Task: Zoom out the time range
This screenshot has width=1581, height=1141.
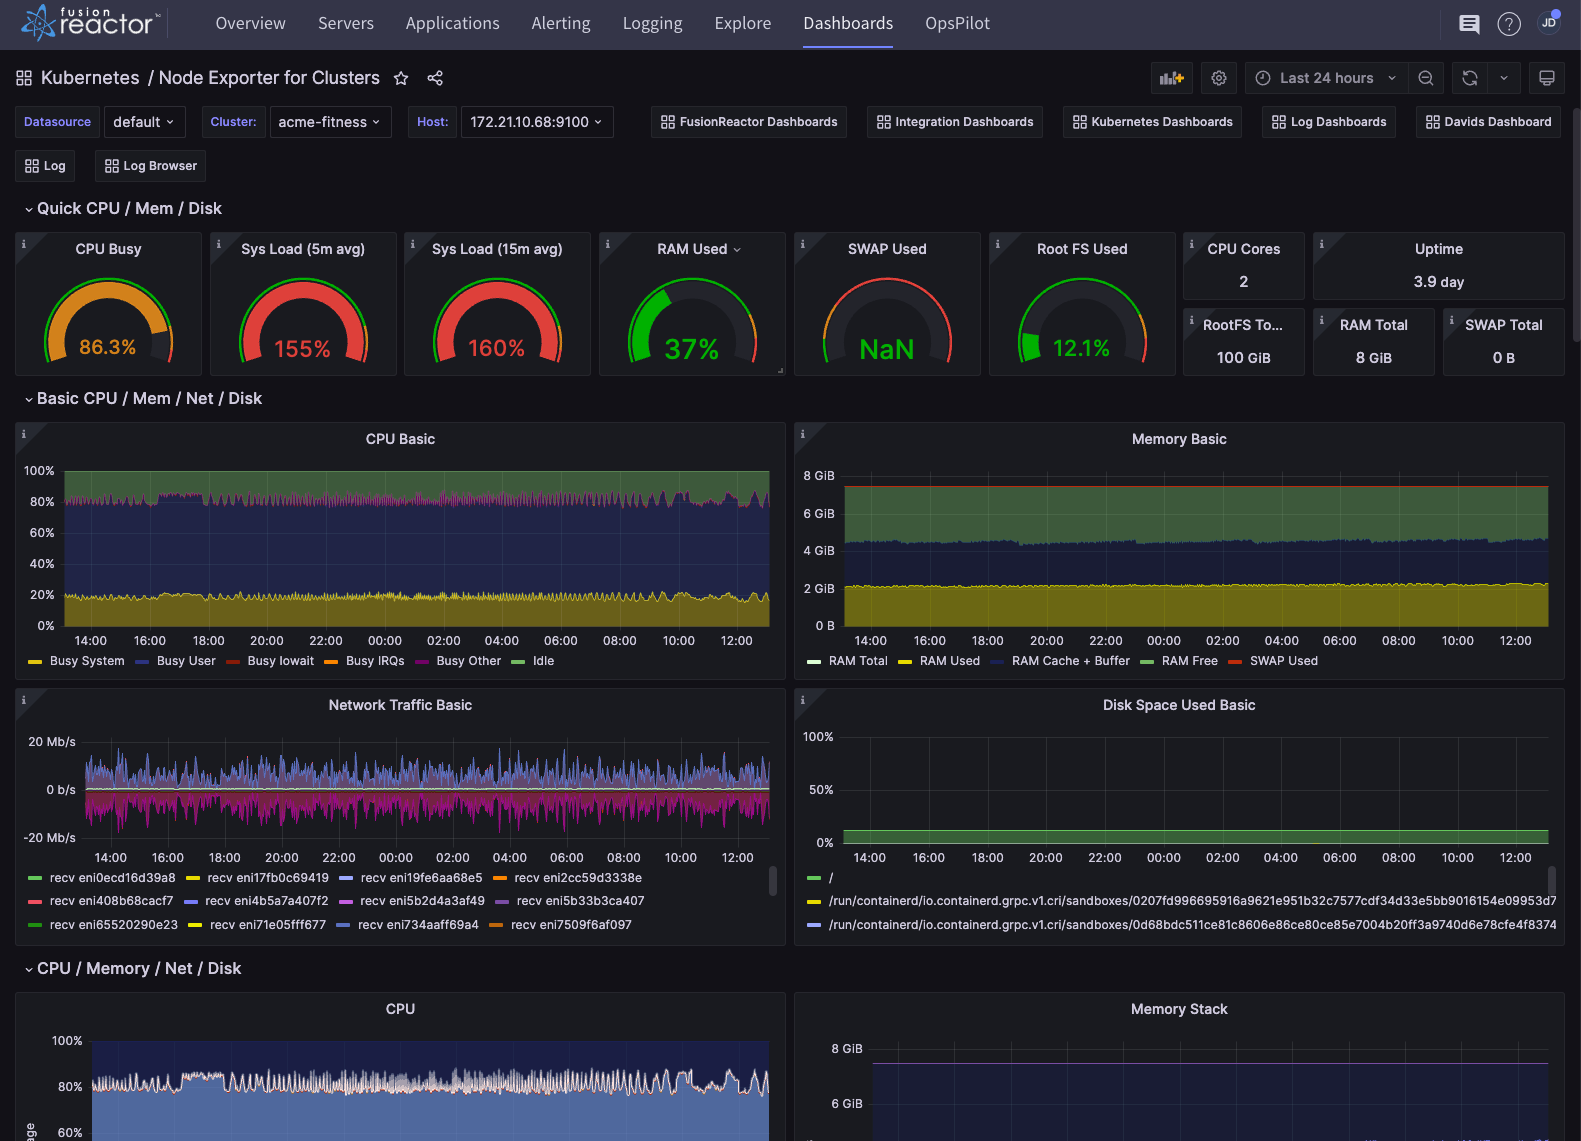Action: point(1426,78)
